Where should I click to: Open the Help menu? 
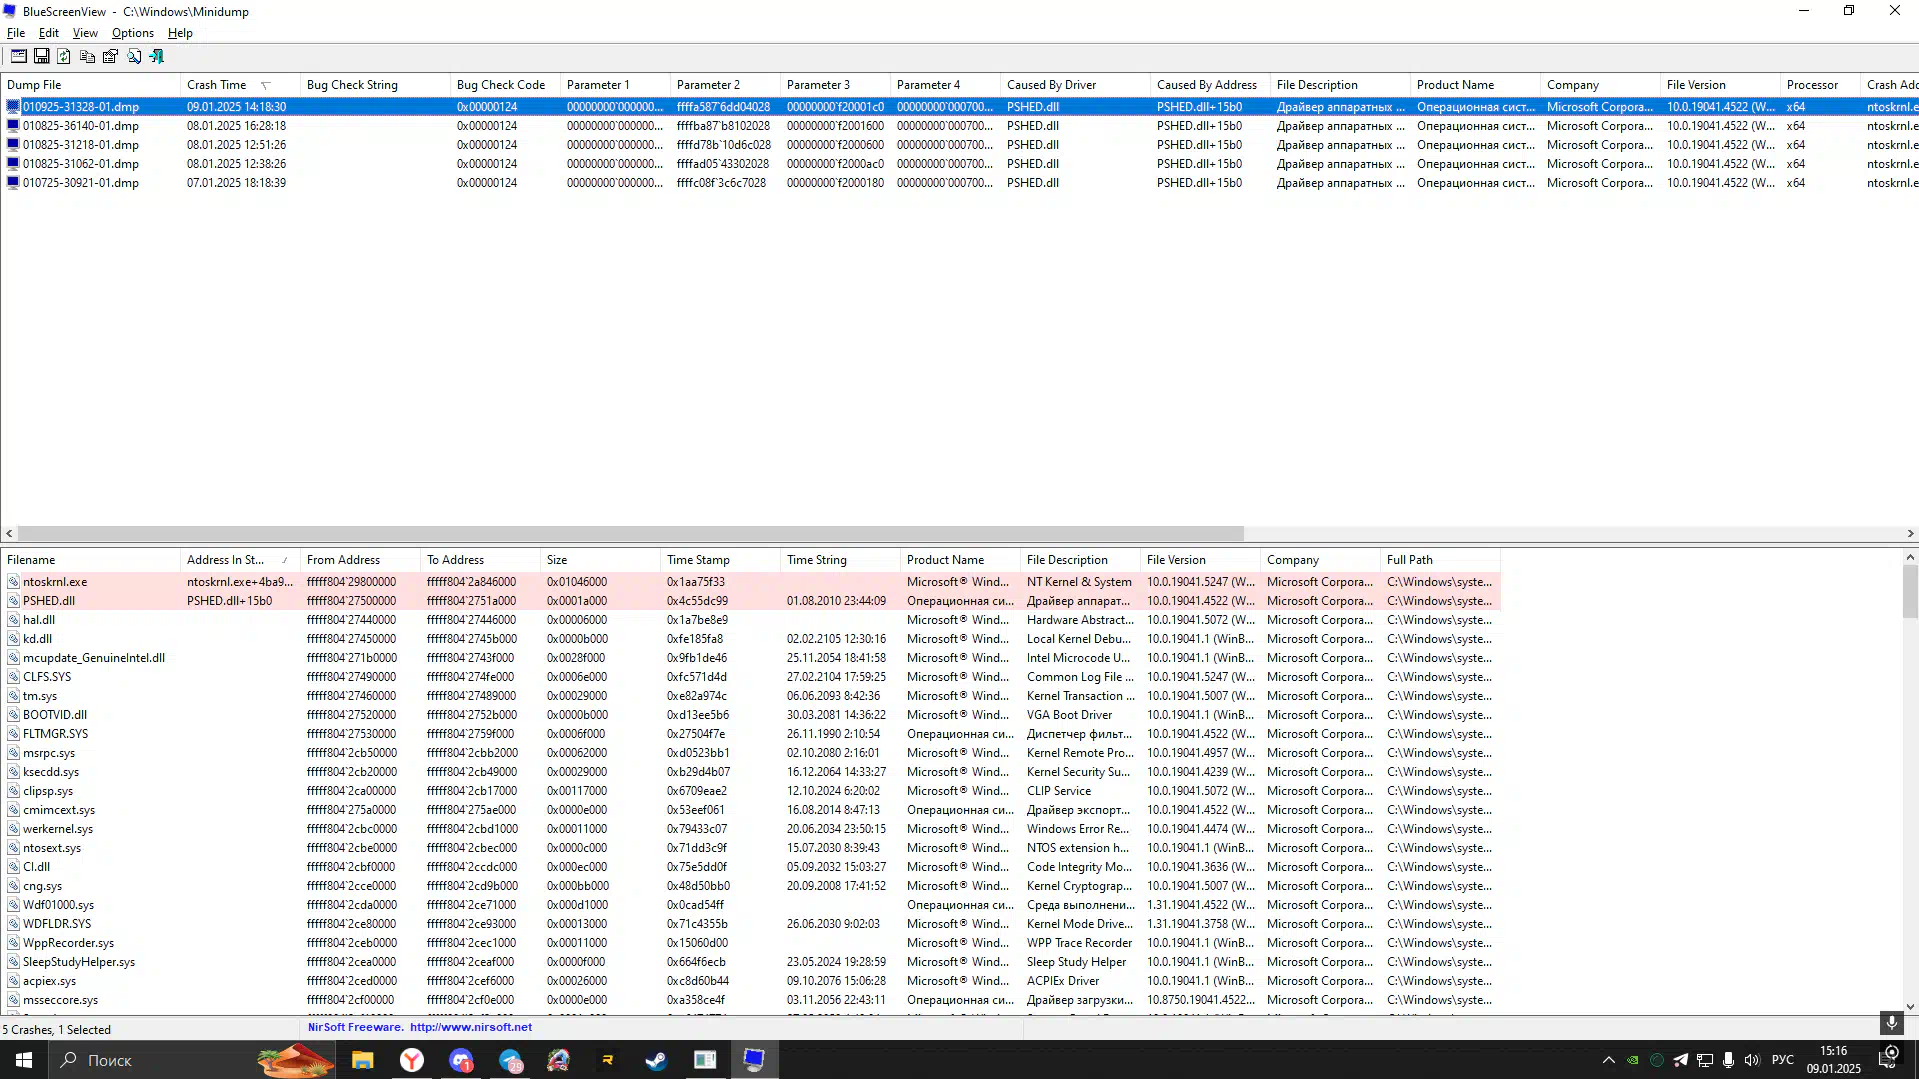[x=180, y=33]
